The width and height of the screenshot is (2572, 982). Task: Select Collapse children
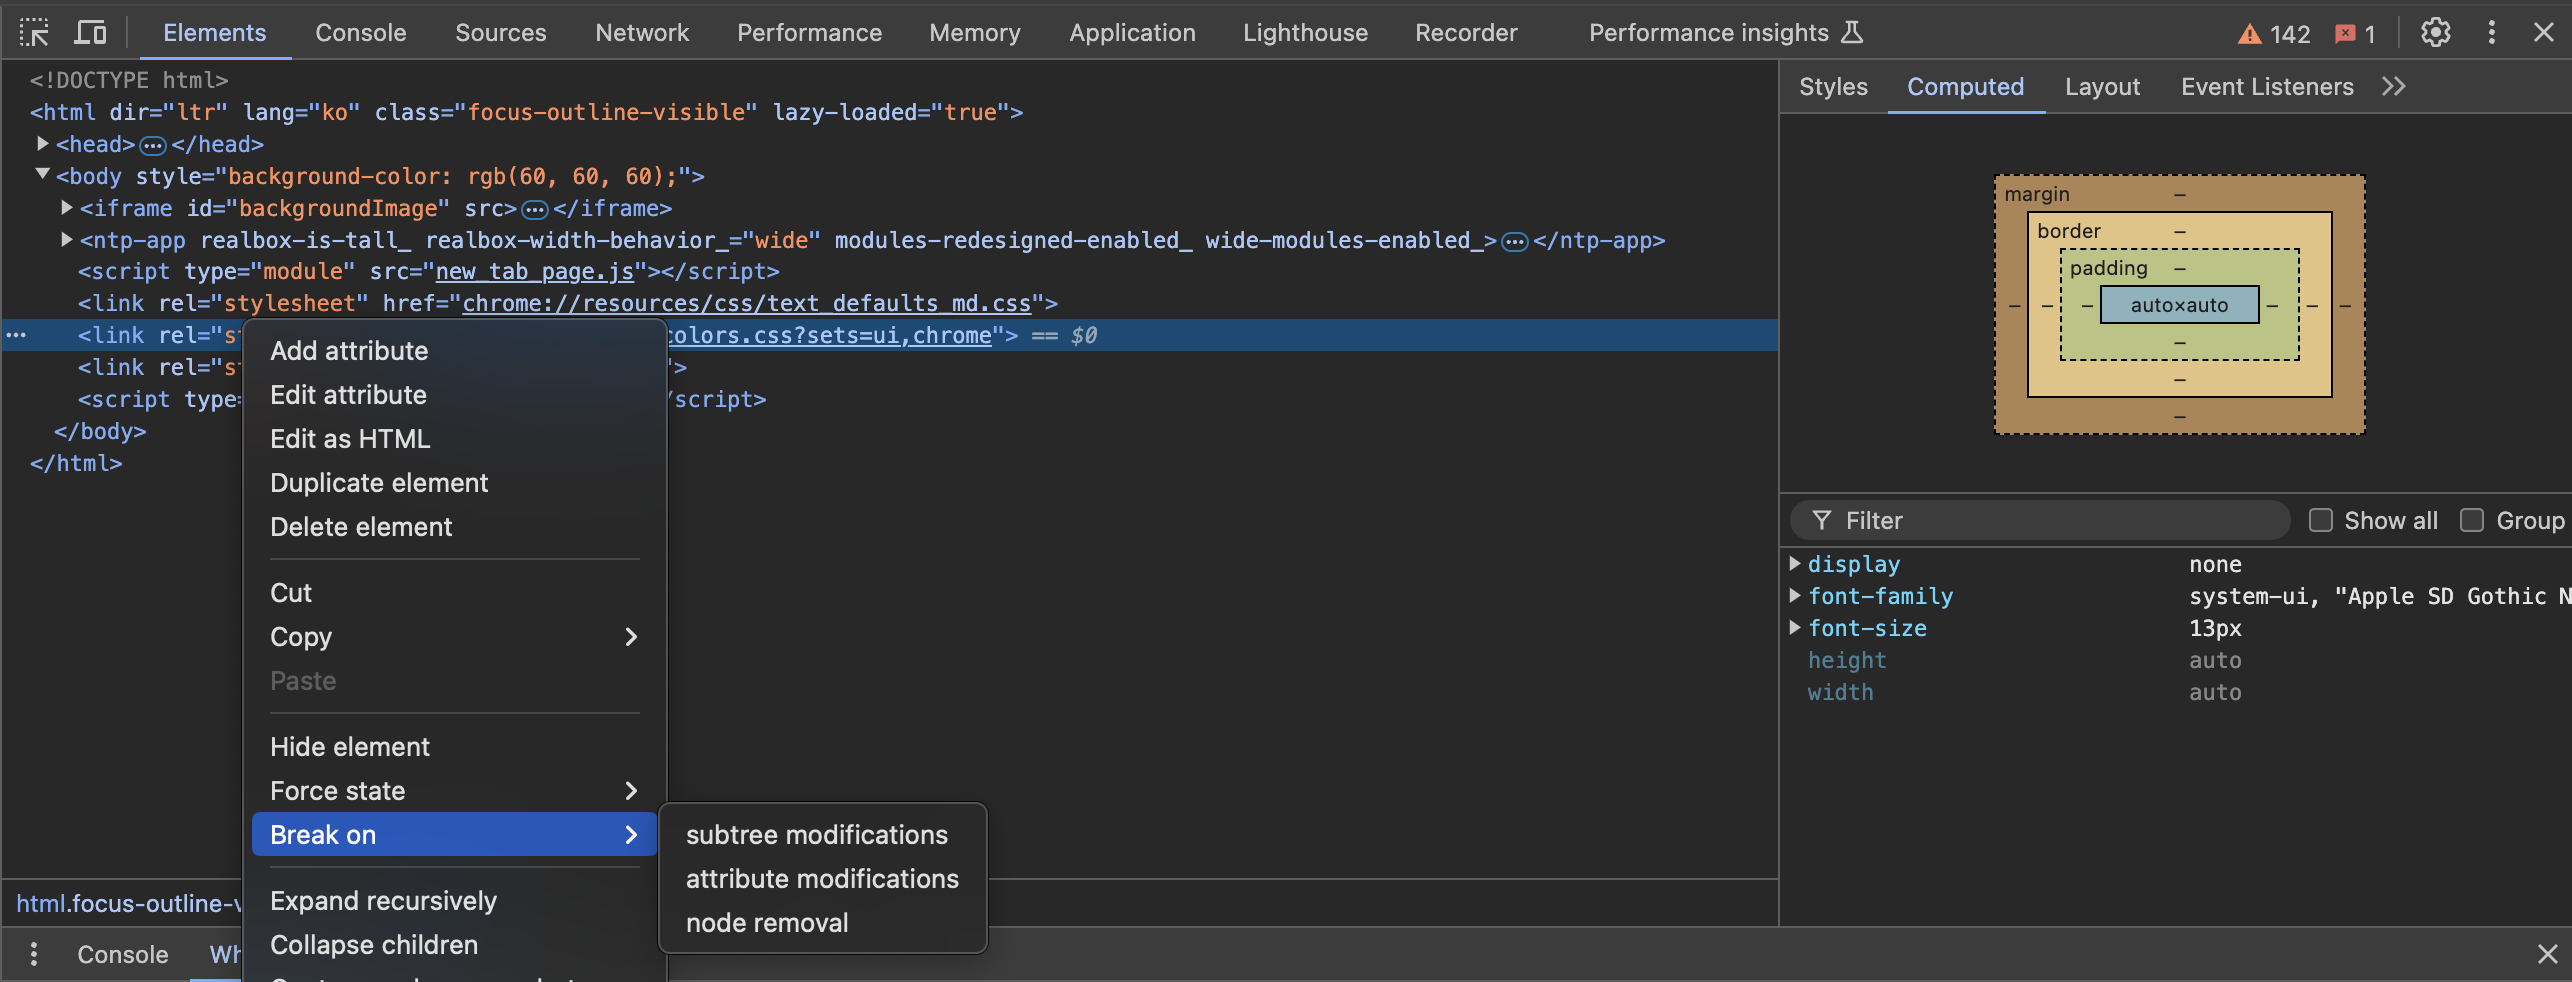tap(454, 945)
